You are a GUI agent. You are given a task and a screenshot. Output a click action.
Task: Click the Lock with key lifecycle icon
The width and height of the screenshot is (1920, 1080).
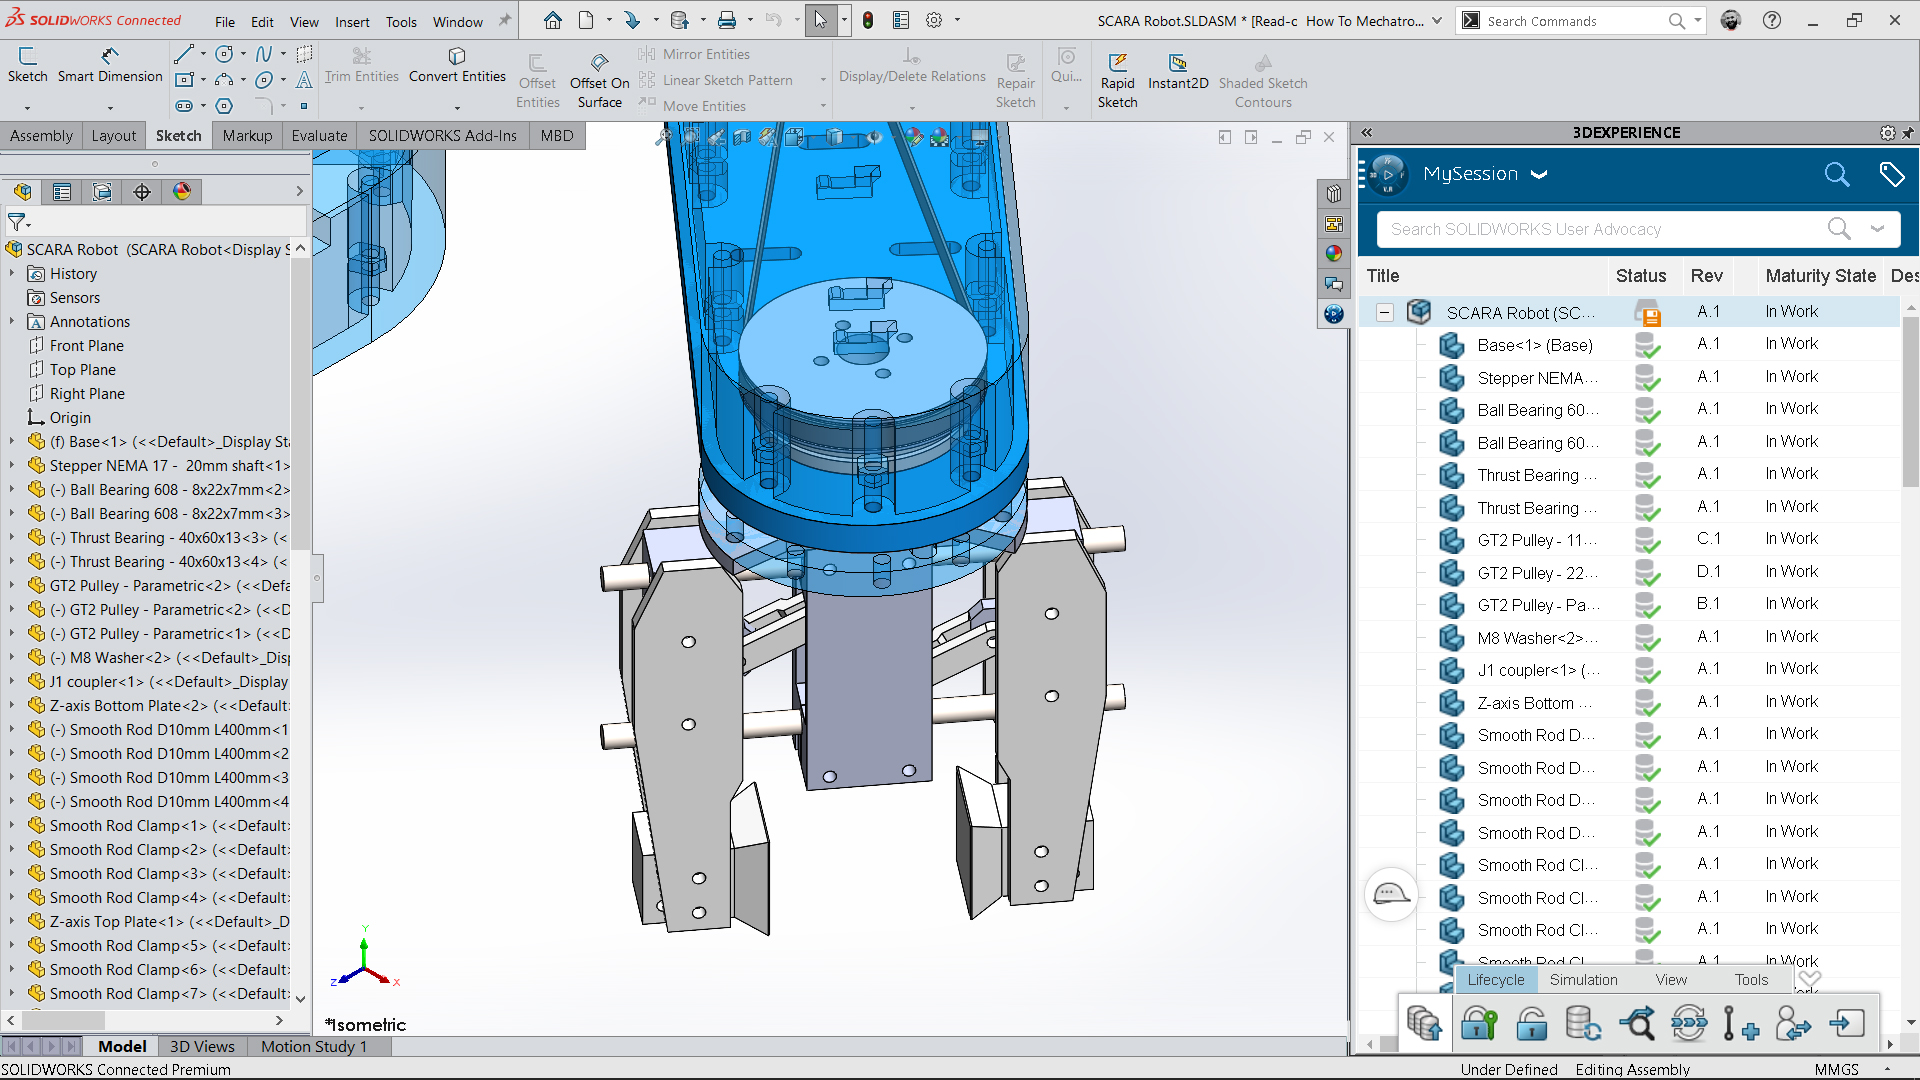(x=1478, y=1024)
